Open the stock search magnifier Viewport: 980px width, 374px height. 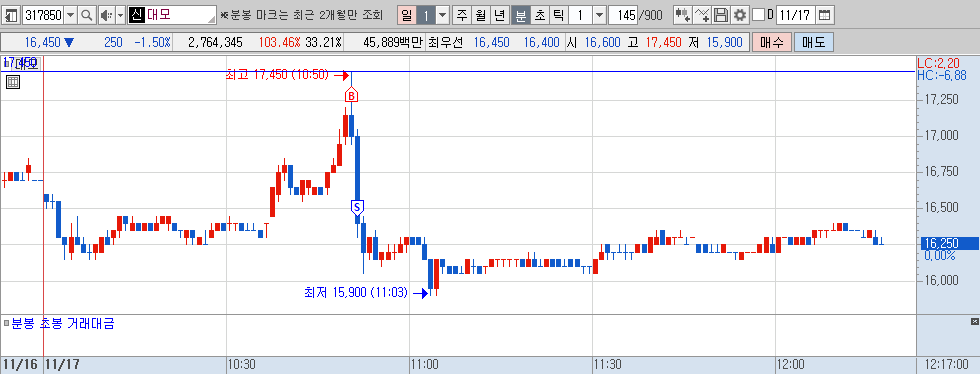click(87, 15)
